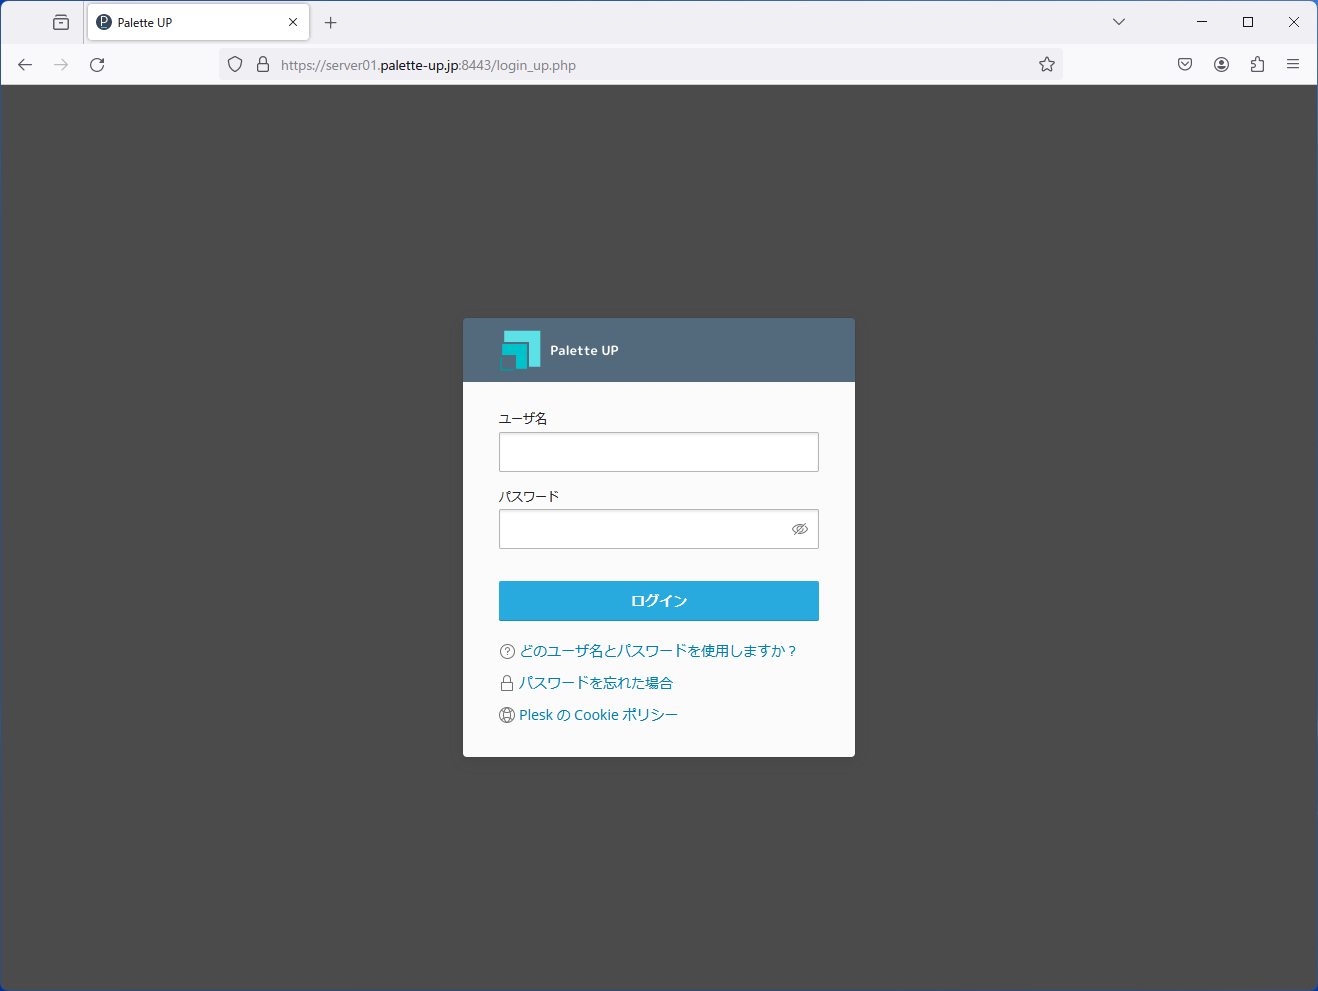The width and height of the screenshot is (1318, 991).
Task: Click the Firefox View icon
Action: [61, 22]
